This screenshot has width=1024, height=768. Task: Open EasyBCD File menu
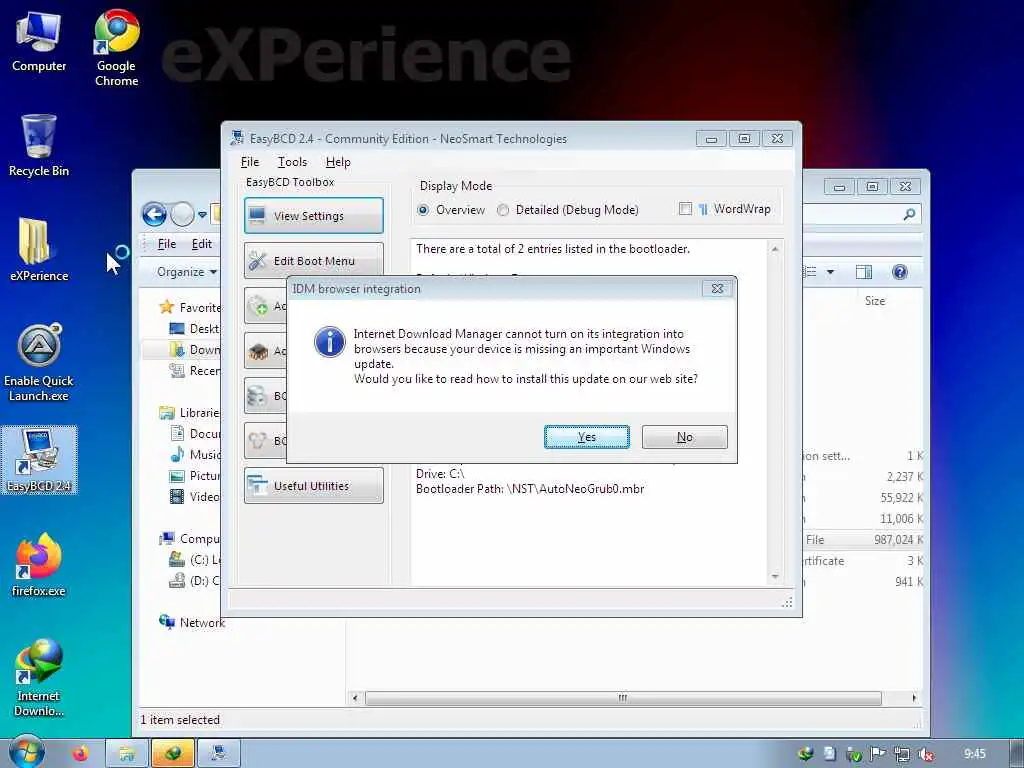click(249, 161)
